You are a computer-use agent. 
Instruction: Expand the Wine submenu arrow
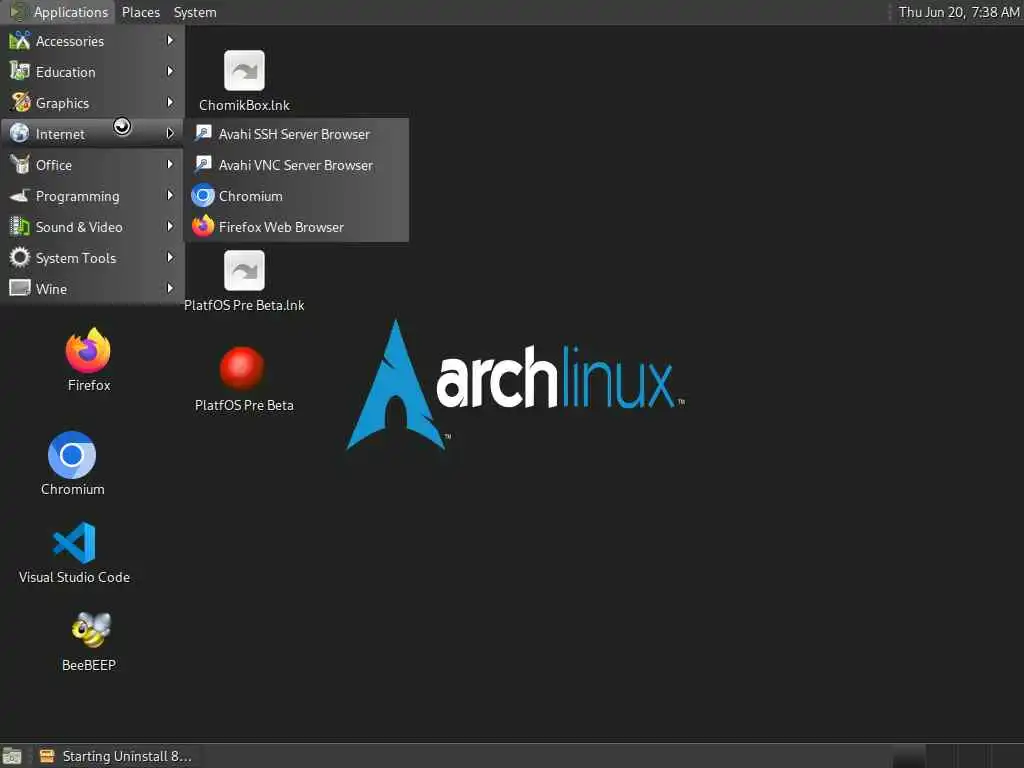170,288
